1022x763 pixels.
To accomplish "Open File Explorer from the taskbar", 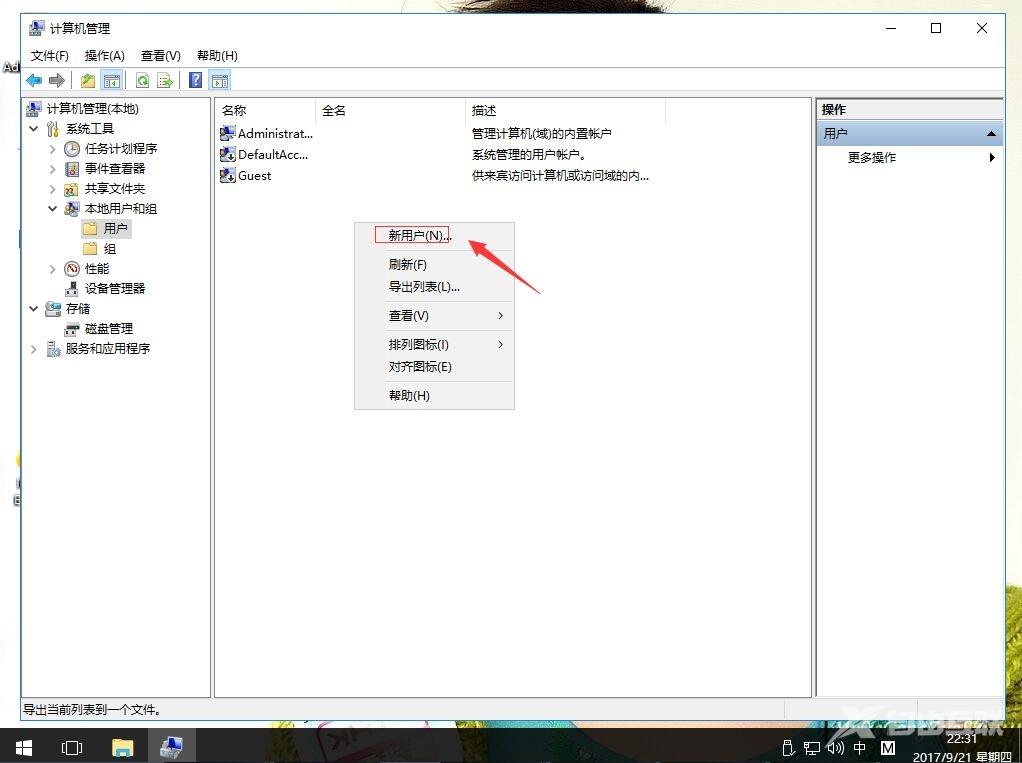I will point(122,746).
